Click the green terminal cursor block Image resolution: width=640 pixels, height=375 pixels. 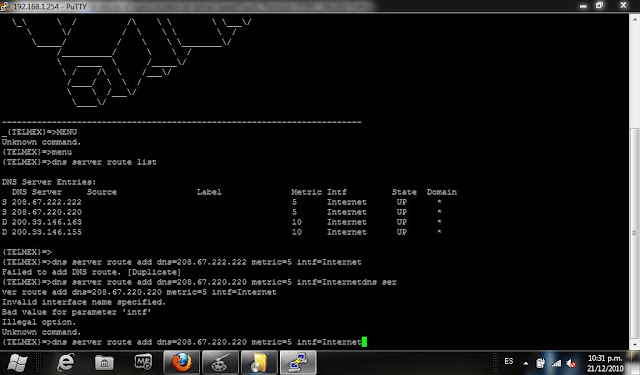[364, 342]
